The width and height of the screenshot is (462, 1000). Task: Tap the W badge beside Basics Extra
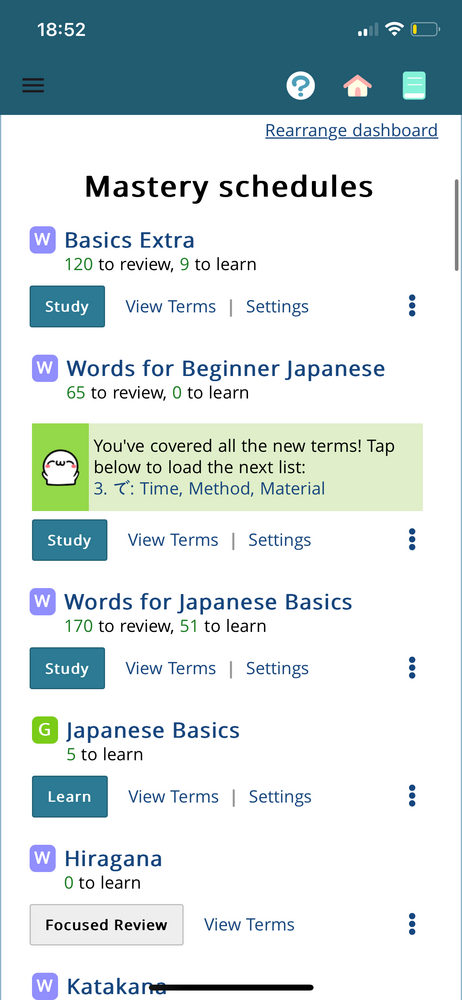pos(42,240)
